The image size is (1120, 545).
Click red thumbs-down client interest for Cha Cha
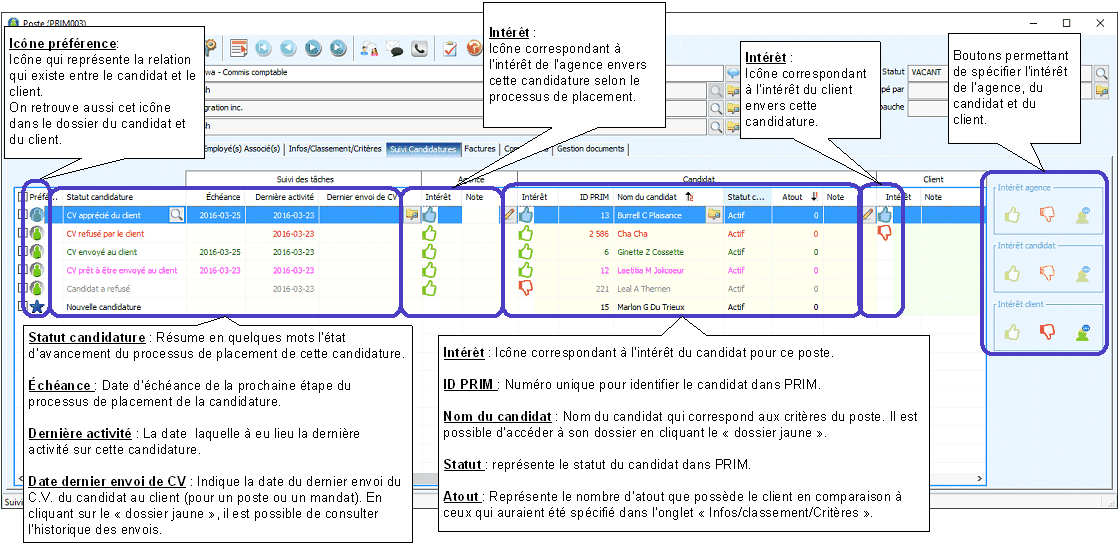[x=884, y=233]
